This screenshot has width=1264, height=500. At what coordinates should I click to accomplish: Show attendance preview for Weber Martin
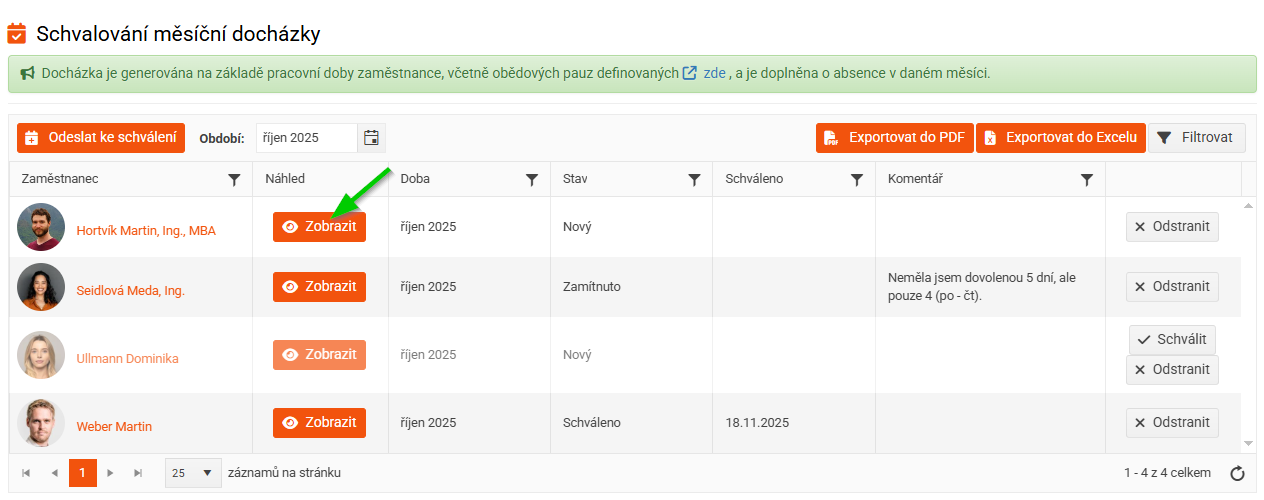[319, 423]
